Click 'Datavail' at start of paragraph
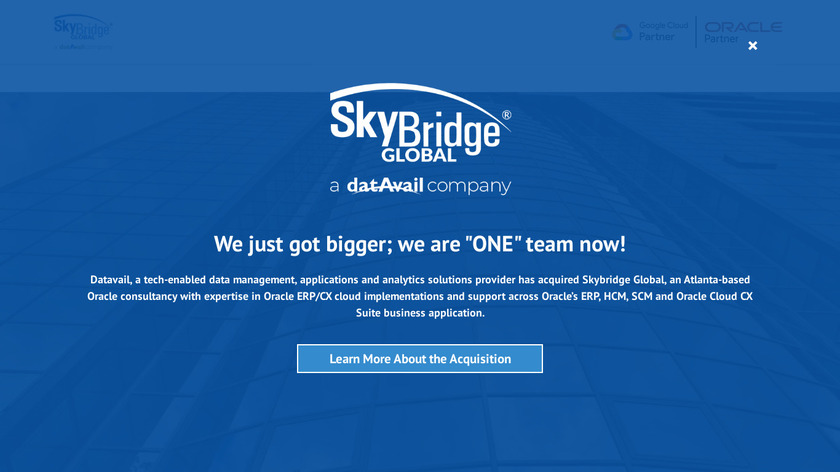The width and height of the screenshot is (840, 472). coord(110,280)
